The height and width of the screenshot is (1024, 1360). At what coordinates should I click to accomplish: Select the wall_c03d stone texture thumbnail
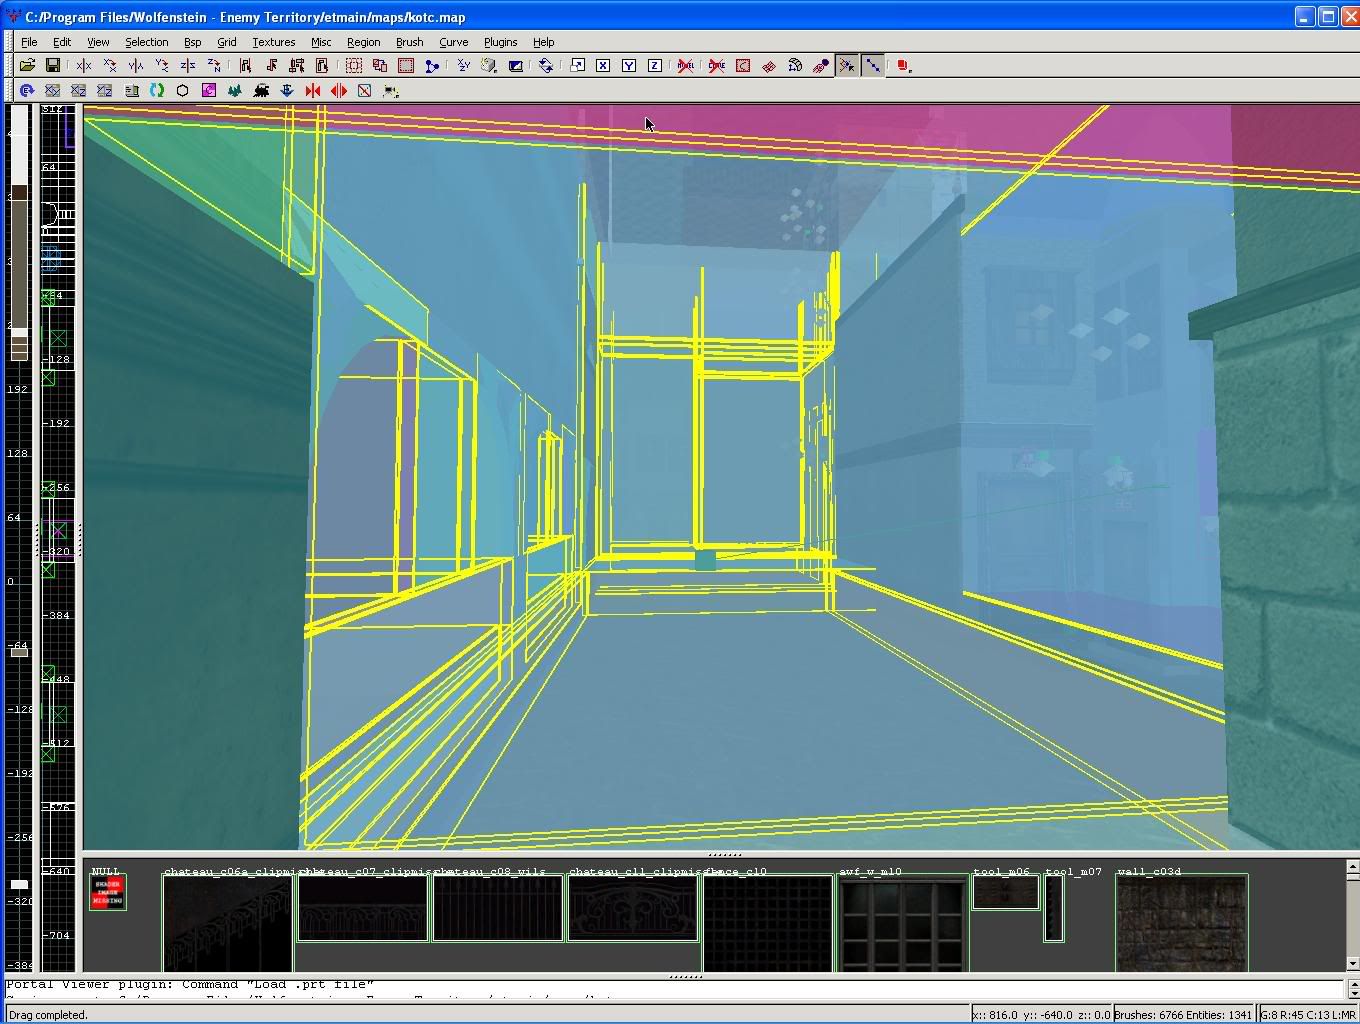tap(1182, 924)
